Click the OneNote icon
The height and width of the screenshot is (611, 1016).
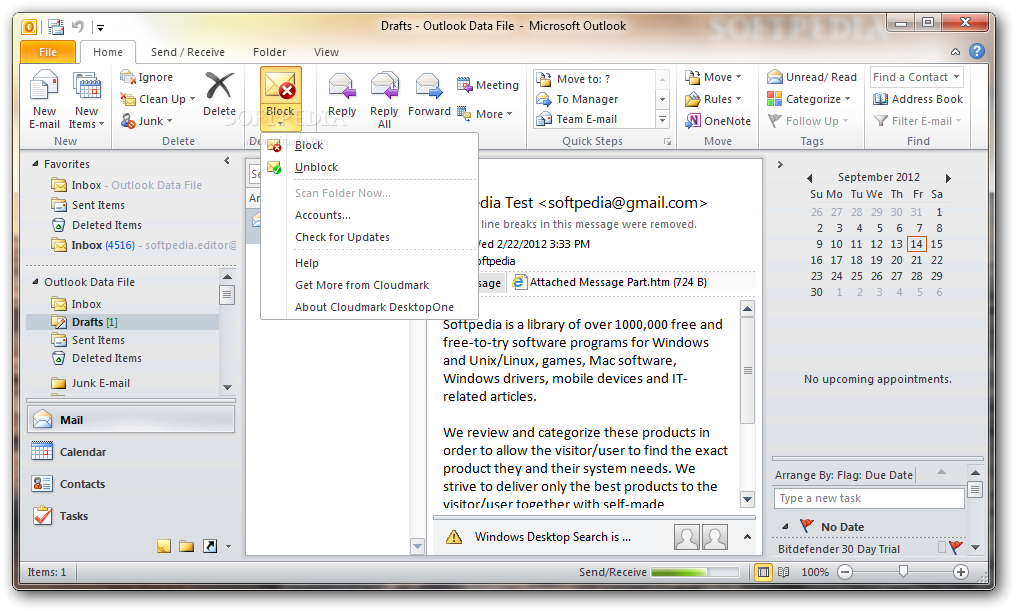pyautogui.click(x=693, y=121)
